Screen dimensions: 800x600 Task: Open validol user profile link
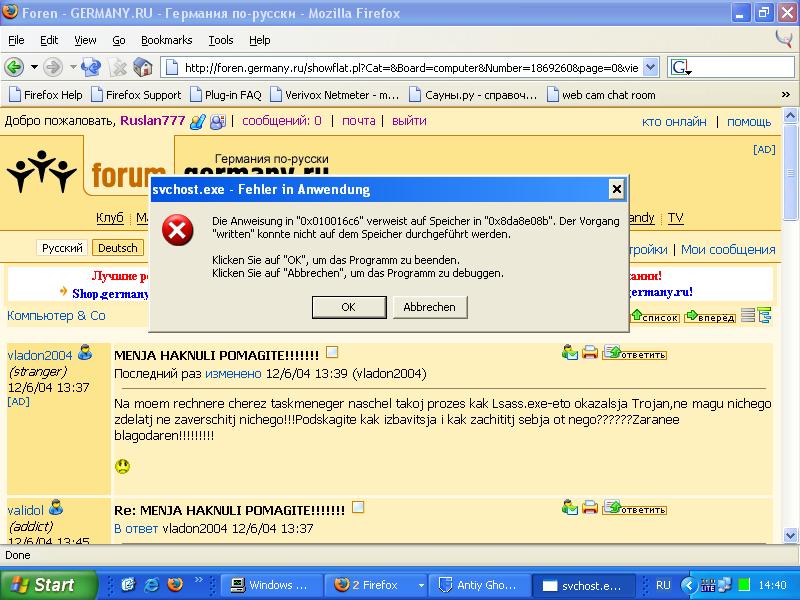tap(26, 510)
